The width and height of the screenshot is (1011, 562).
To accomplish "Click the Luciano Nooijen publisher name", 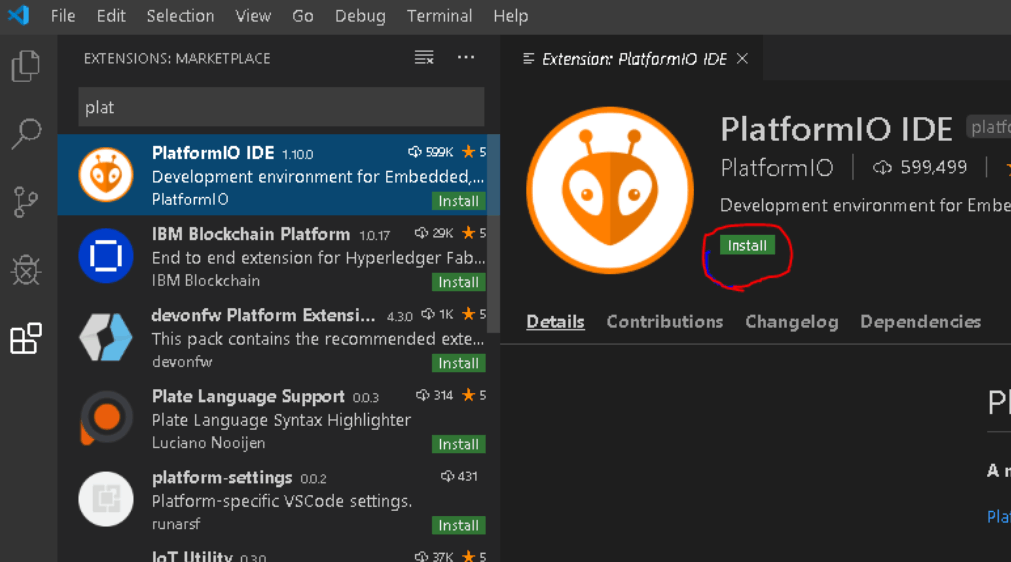I will click(x=208, y=443).
